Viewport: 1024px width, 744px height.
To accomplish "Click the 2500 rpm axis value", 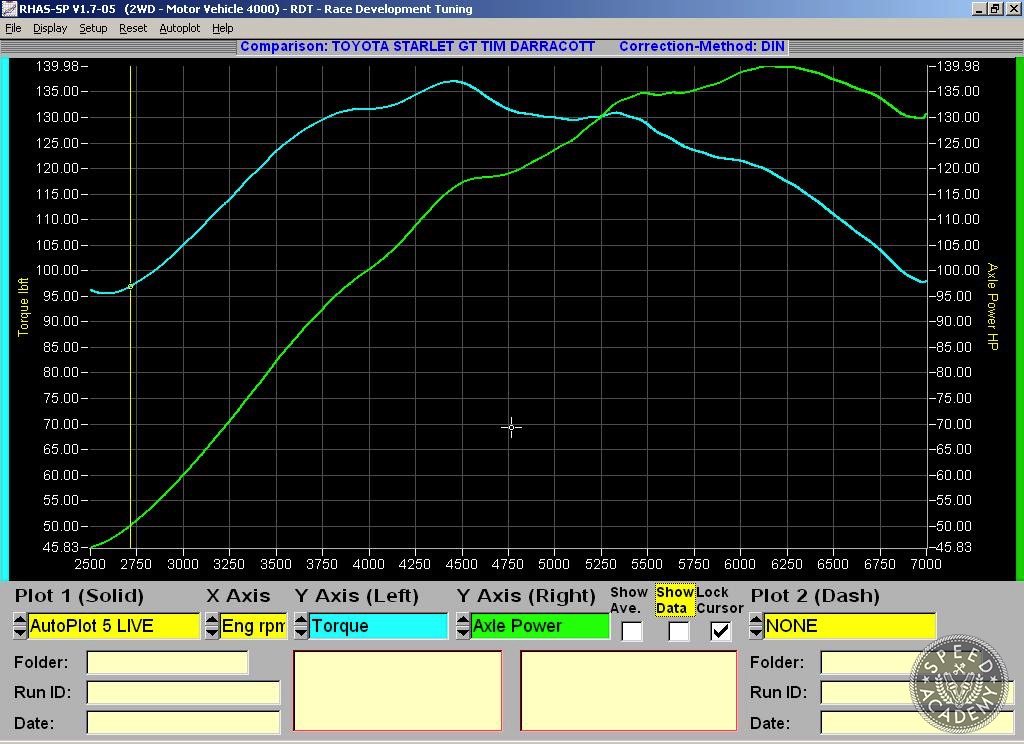I will coord(90,564).
